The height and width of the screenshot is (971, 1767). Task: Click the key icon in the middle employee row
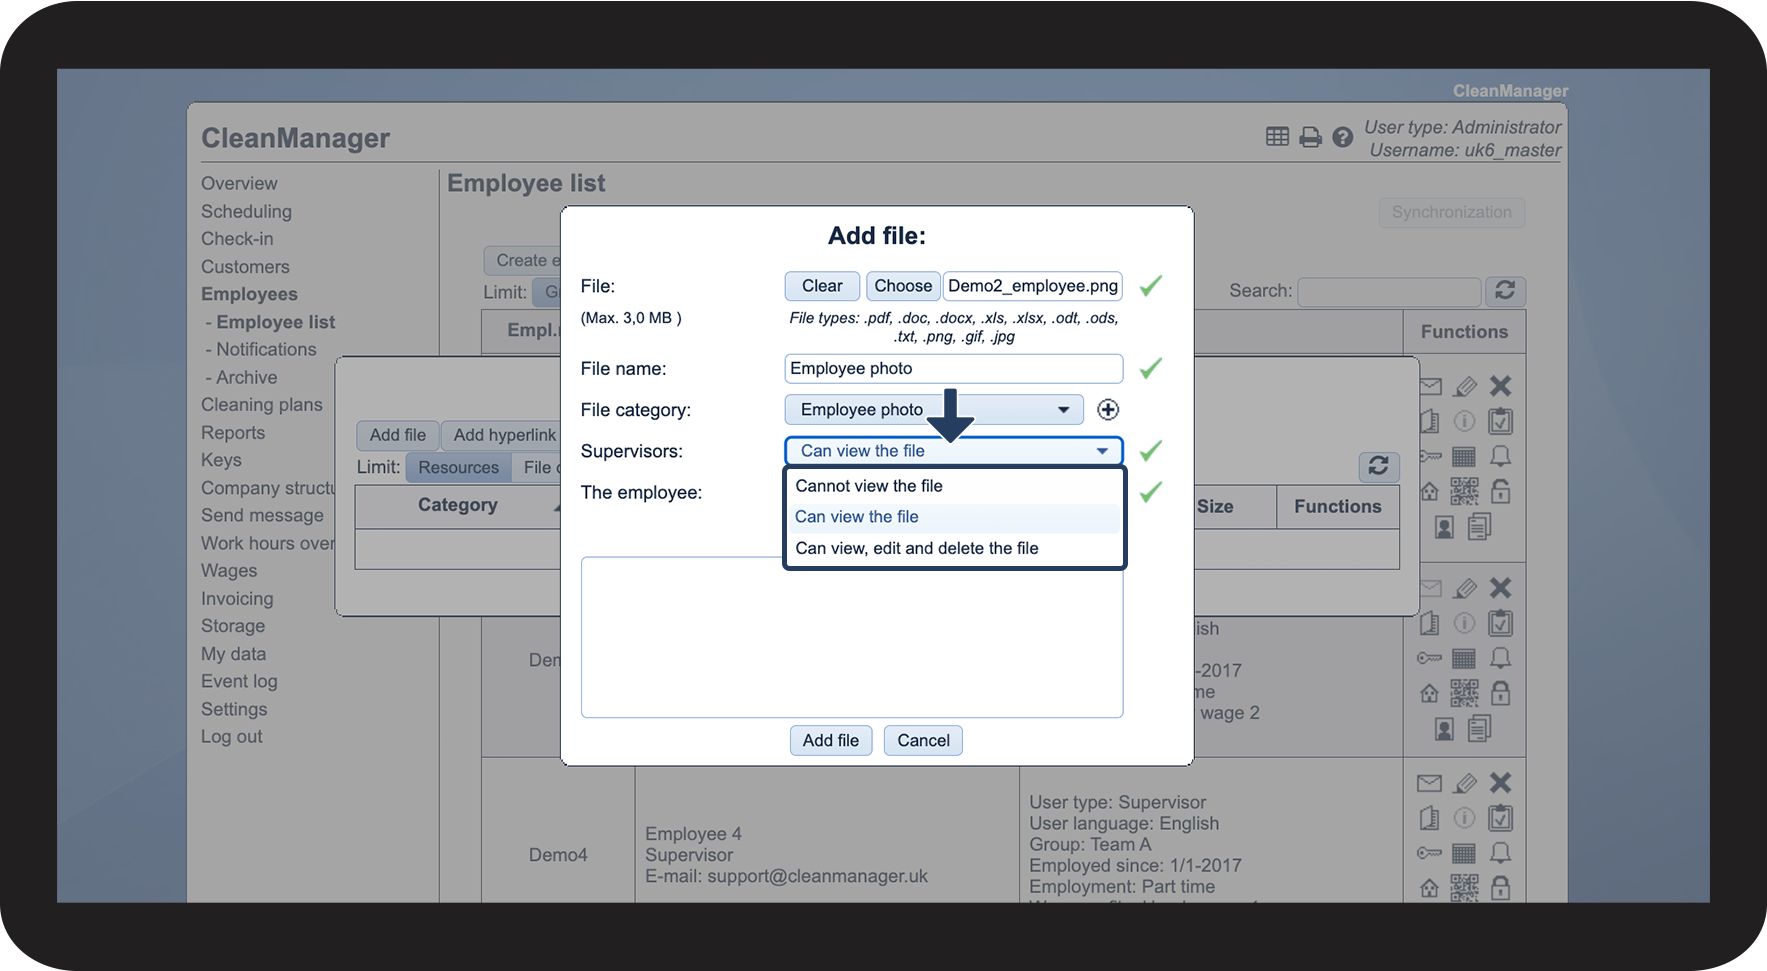tap(1429, 658)
